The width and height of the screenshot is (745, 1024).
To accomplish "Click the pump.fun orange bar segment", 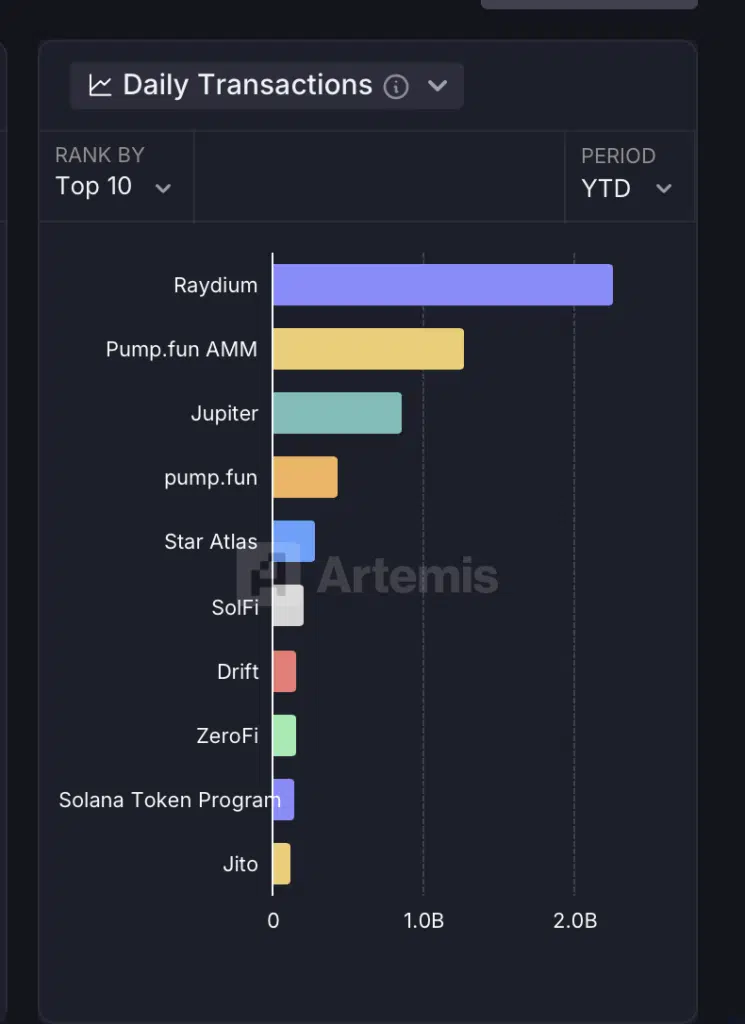I will [305, 478].
